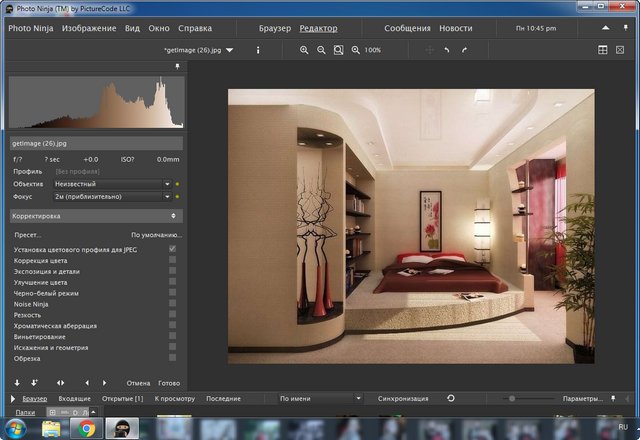The height and width of the screenshot is (440, 640).
Task: Open the По имени sort dropdown
Action: (319, 398)
